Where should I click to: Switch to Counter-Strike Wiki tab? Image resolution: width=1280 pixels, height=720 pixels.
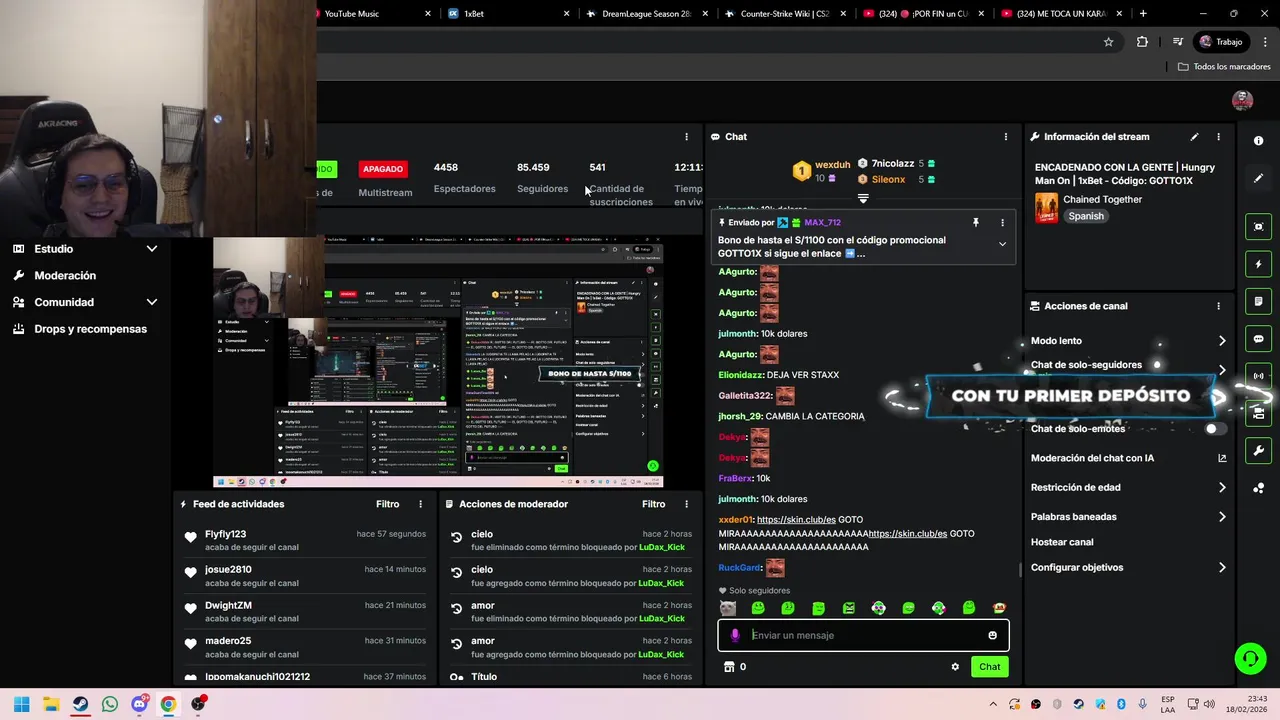(x=785, y=14)
